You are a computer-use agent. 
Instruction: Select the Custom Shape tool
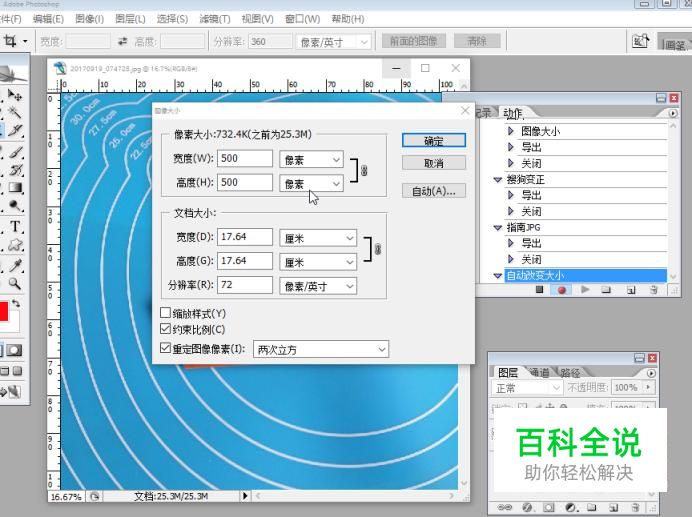(x=15, y=245)
